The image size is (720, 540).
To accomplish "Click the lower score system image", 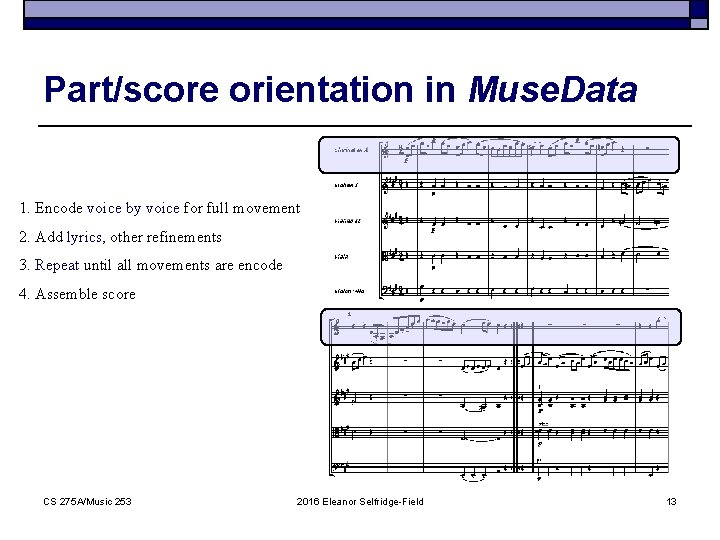I will (x=501, y=394).
